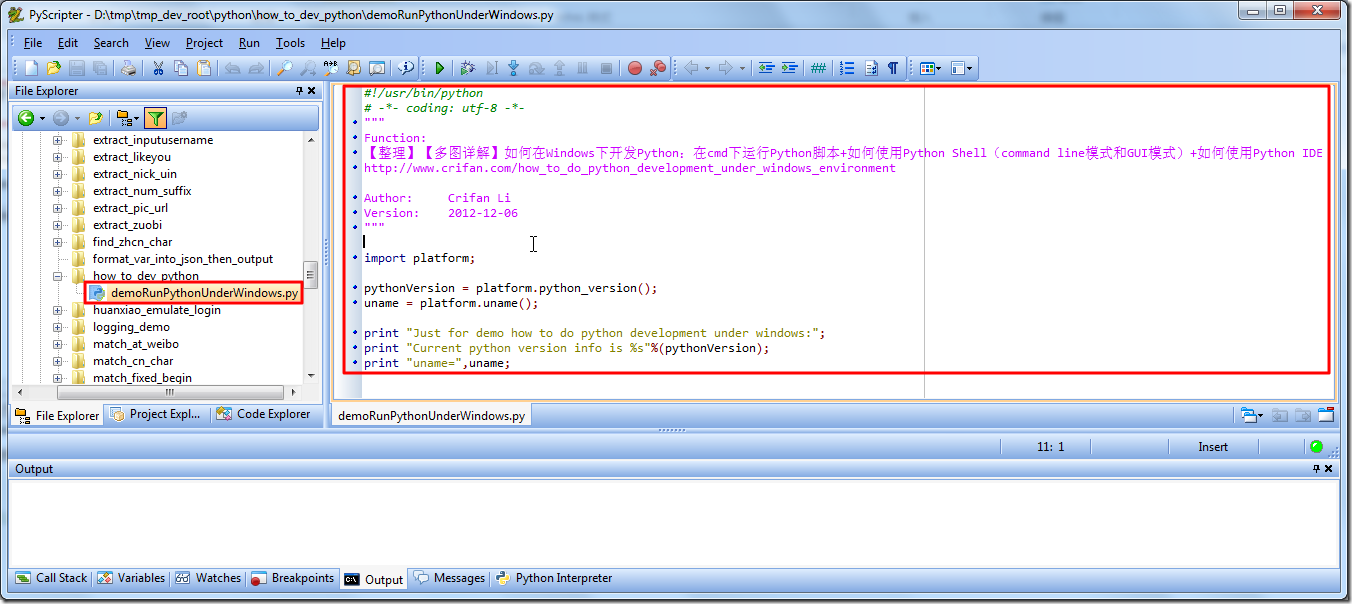Print the file with the printer icon

(128, 68)
